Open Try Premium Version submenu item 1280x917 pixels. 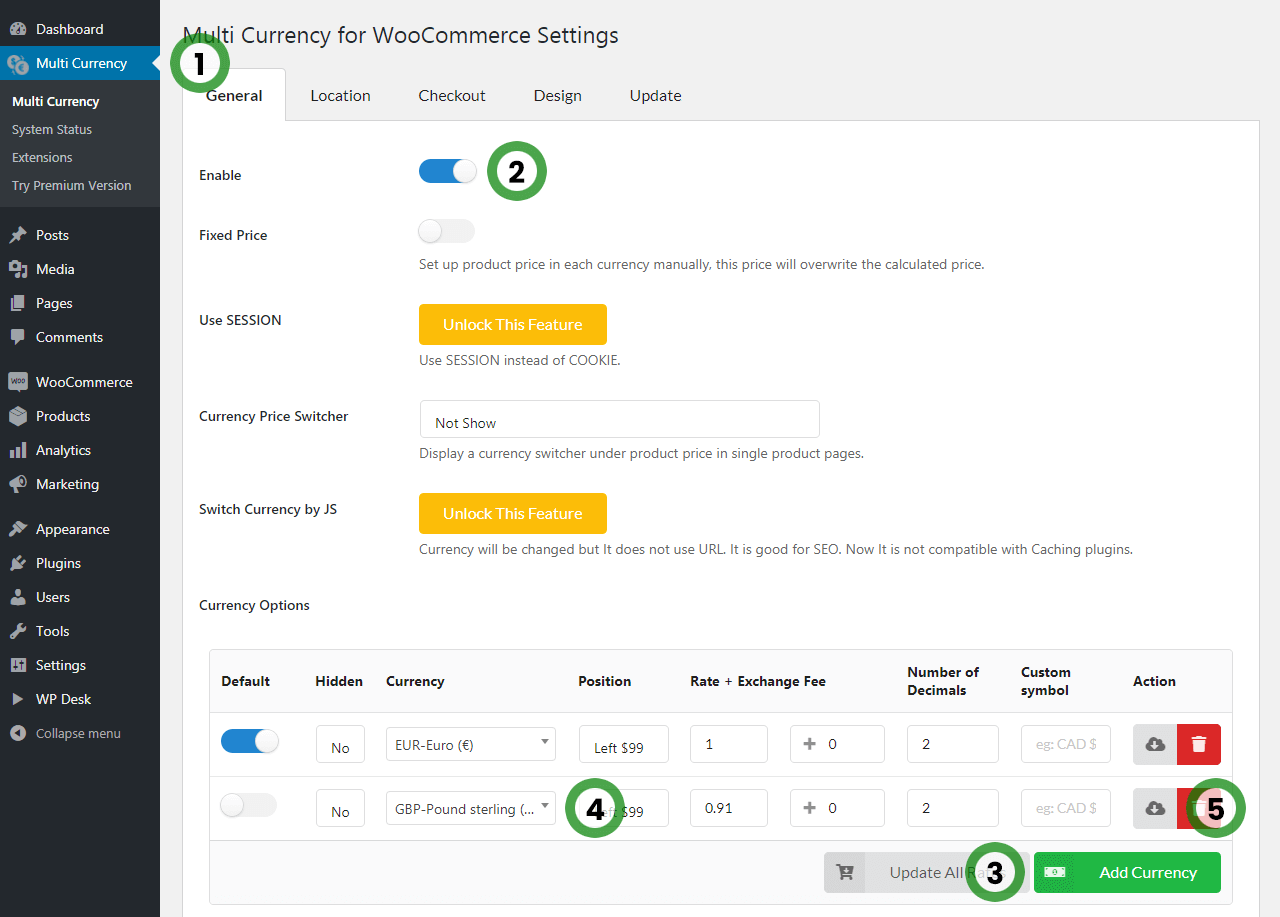click(x=72, y=185)
